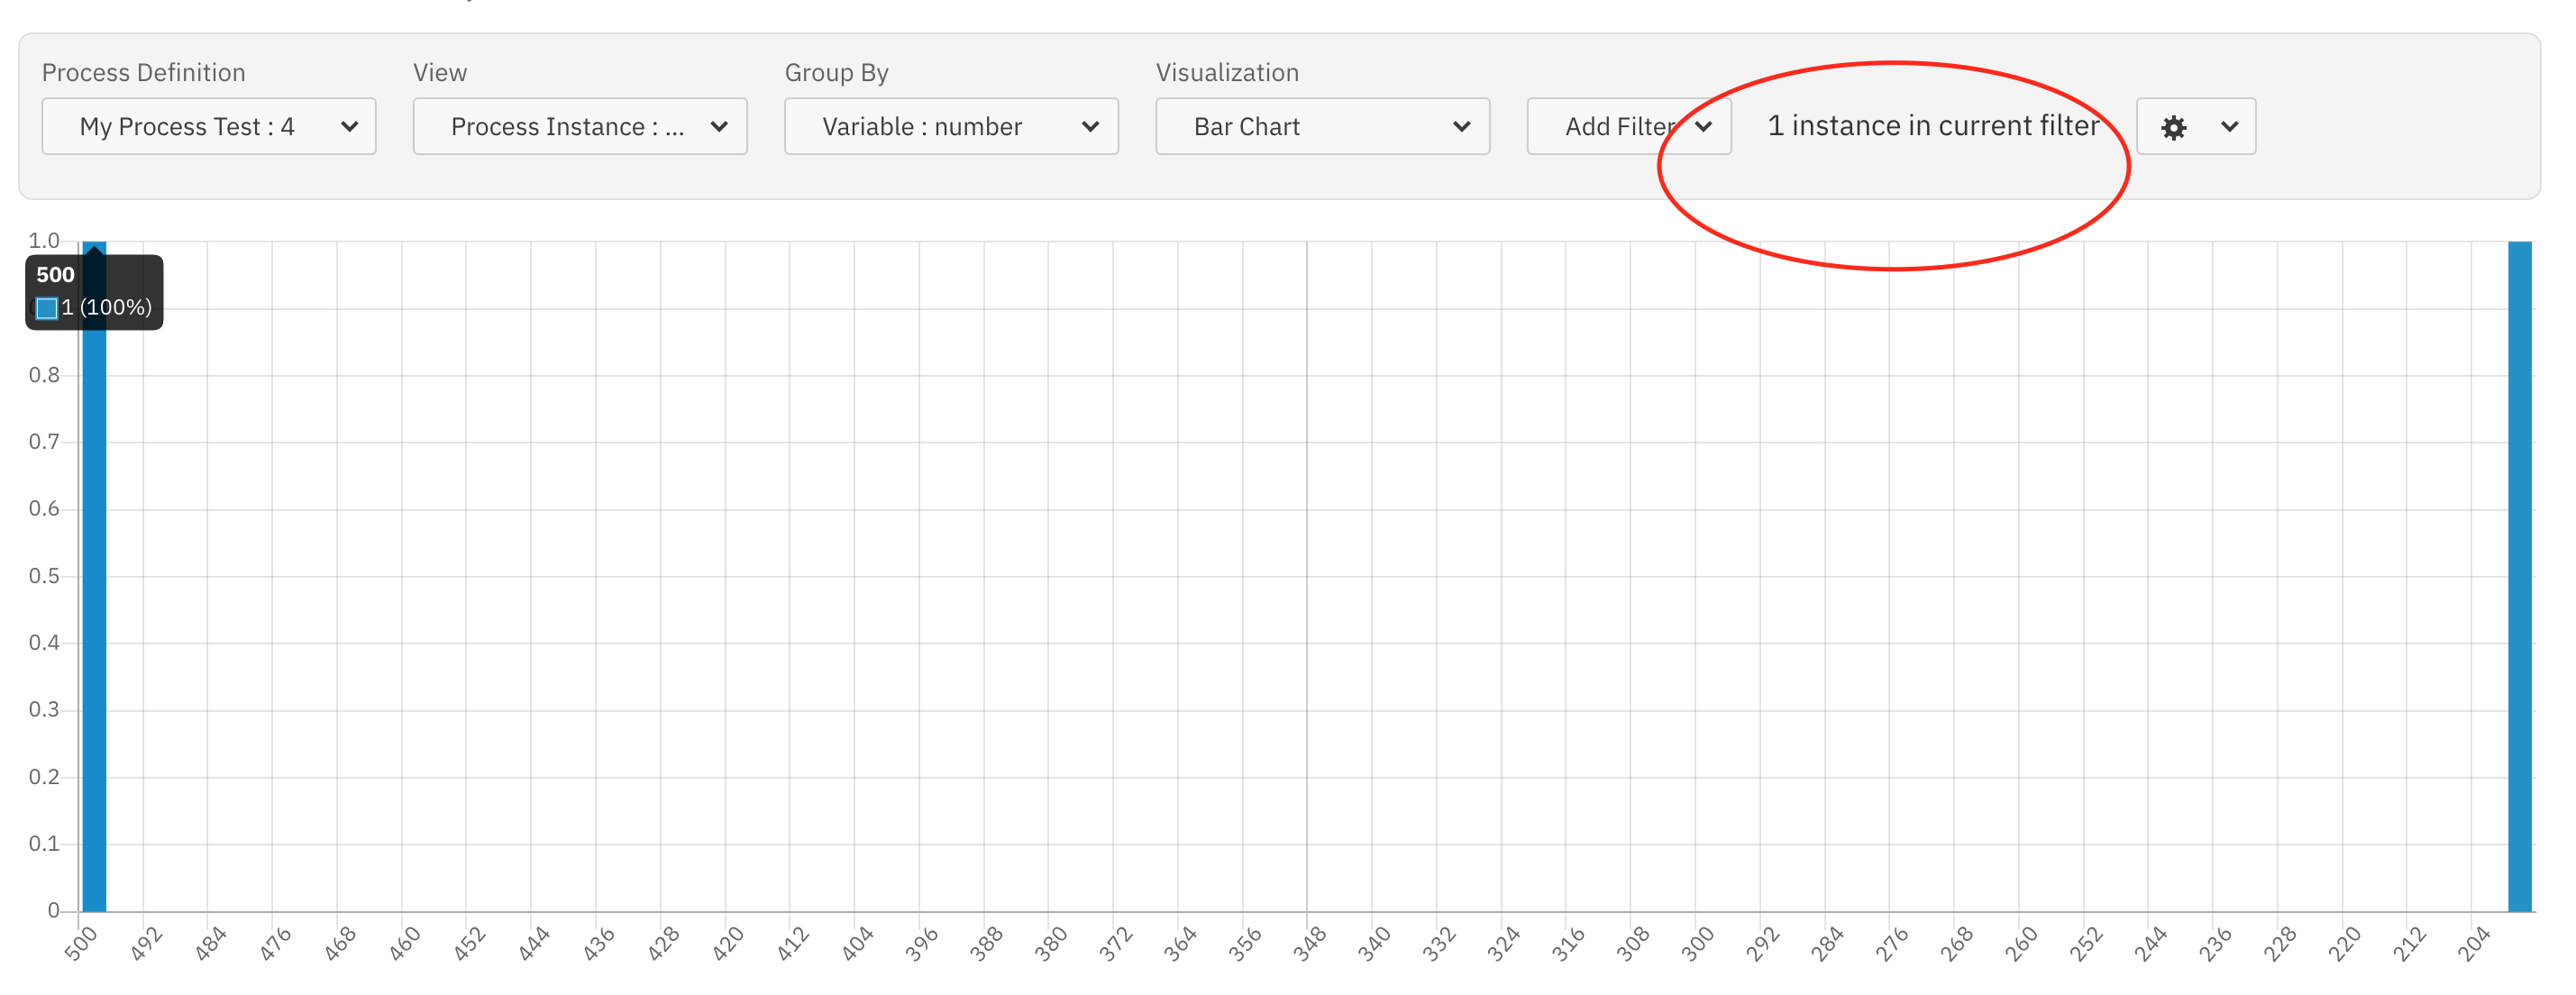Expand the chevron next to gear icon
This screenshot has height=995, width=2576.
[2229, 127]
